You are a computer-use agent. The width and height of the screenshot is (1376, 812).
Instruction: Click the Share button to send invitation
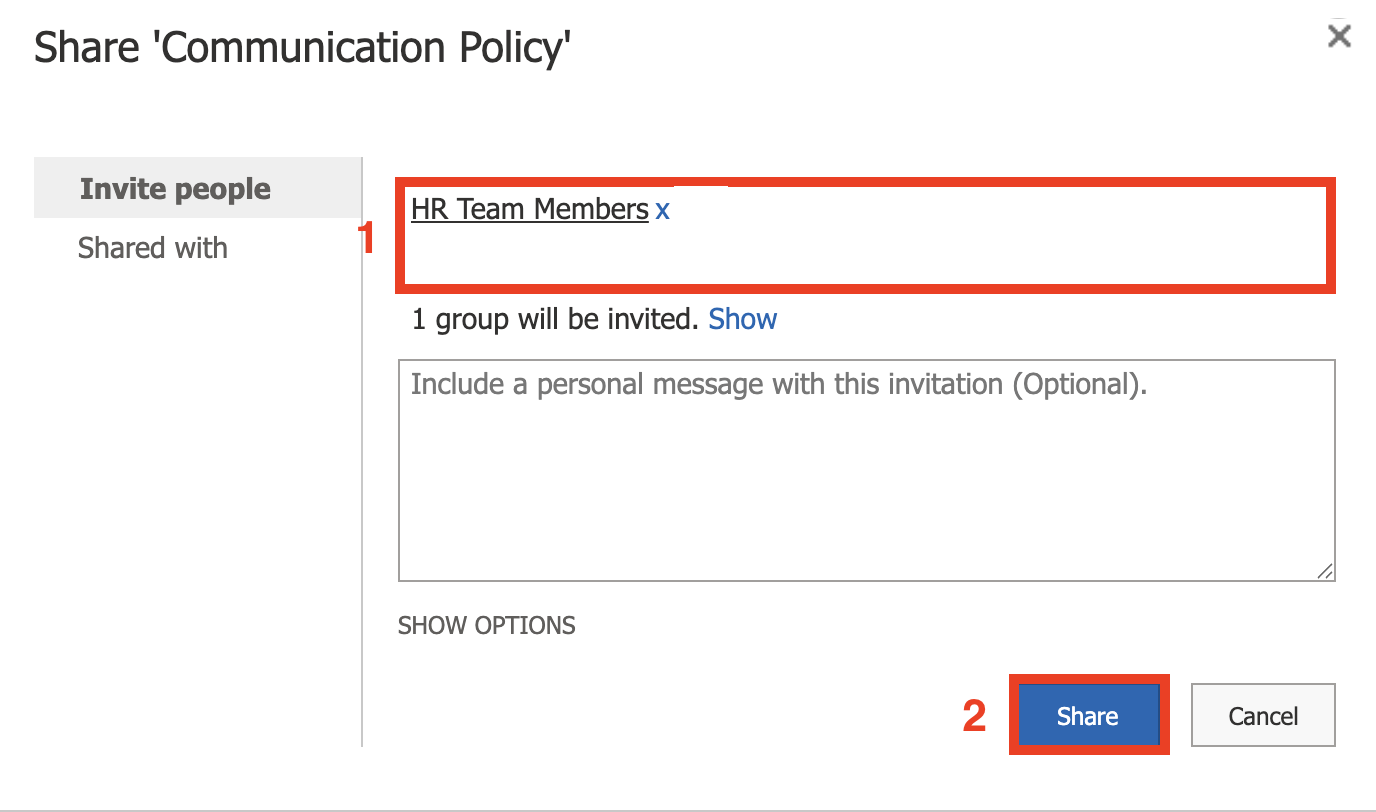tap(1088, 715)
